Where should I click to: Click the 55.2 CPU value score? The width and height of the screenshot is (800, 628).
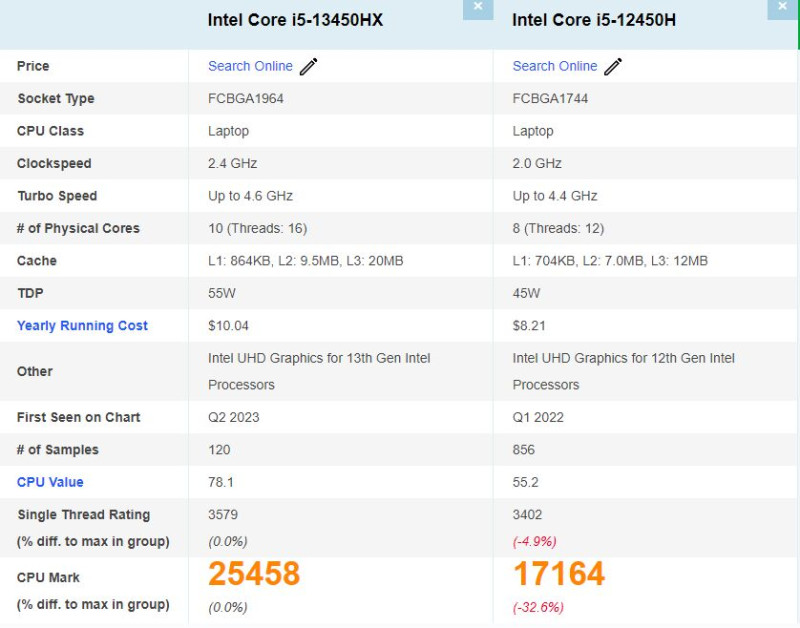point(525,482)
